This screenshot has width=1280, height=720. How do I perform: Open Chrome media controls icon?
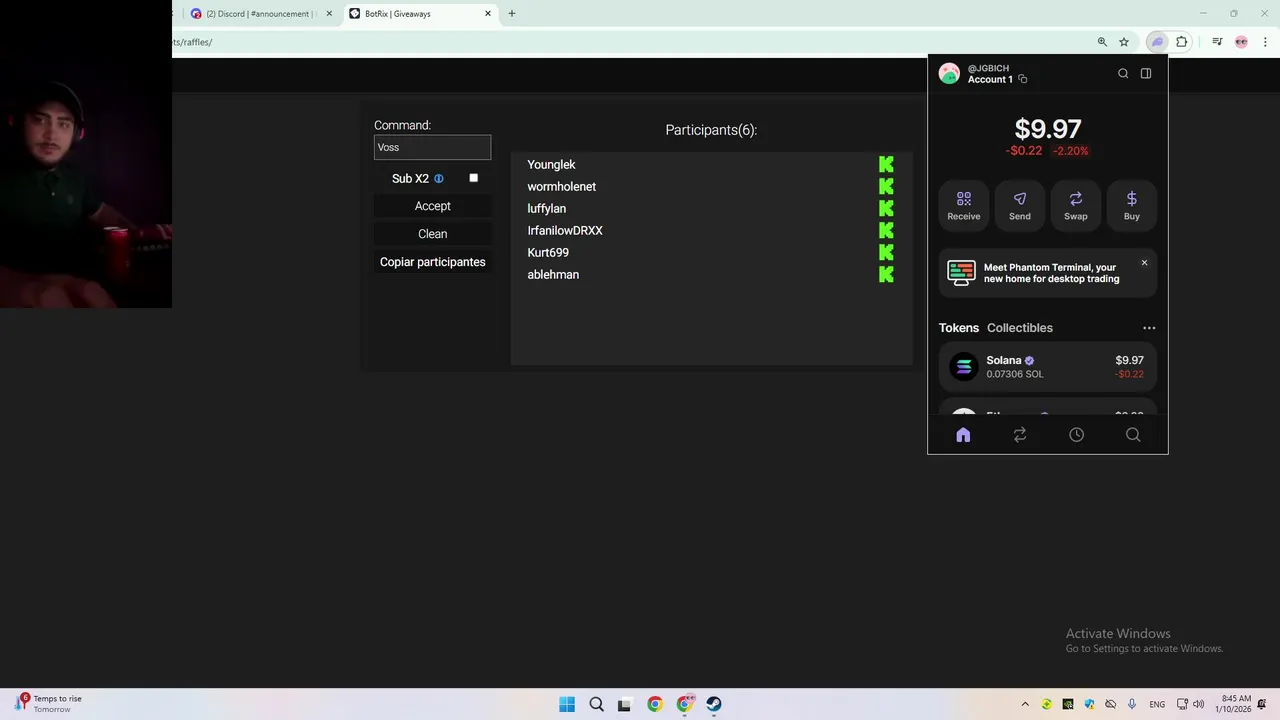(1217, 42)
